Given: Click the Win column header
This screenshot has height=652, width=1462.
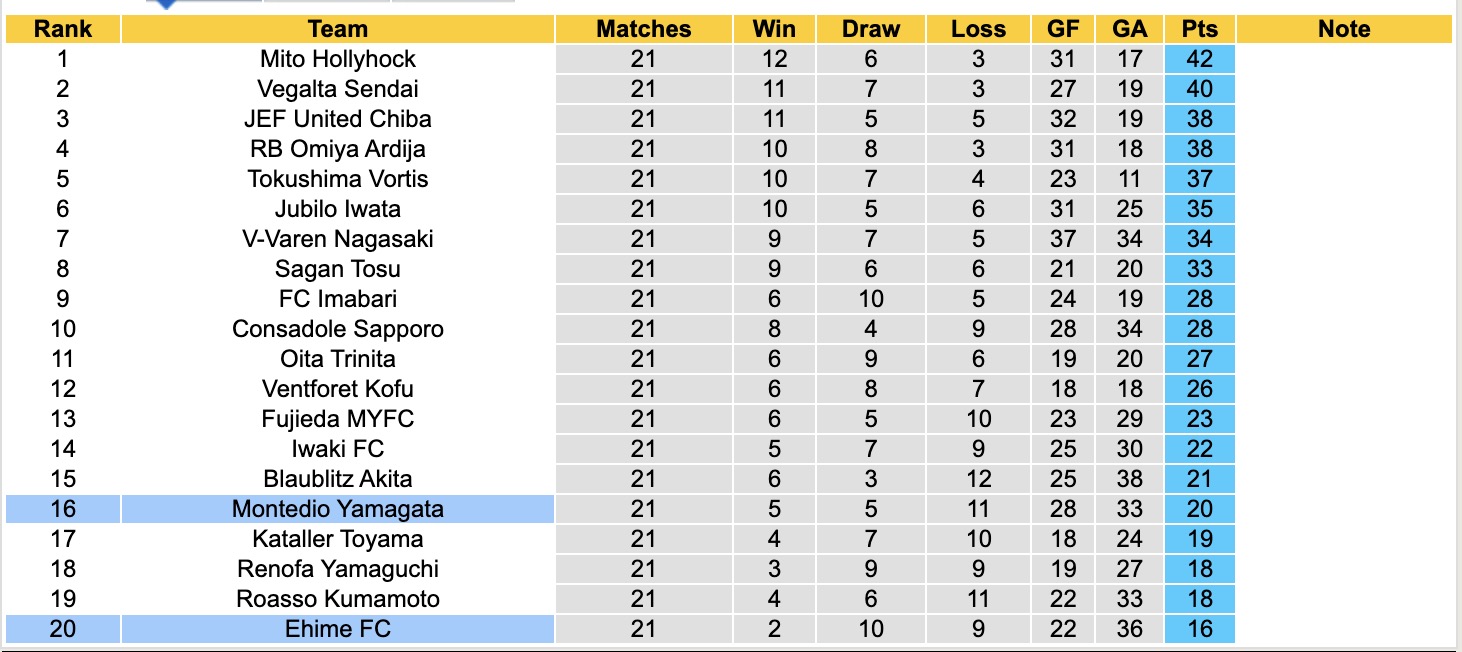Looking at the screenshot, I should (x=774, y=29).
